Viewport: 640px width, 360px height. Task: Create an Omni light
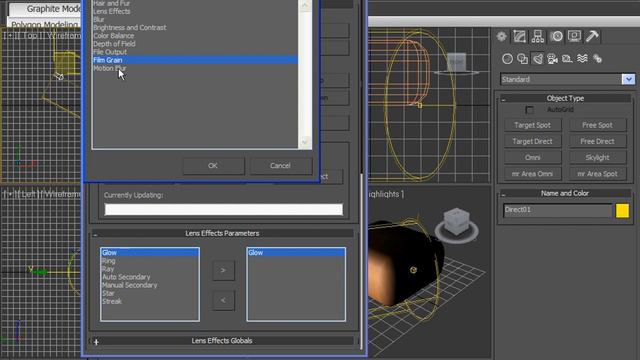point(532,158)
